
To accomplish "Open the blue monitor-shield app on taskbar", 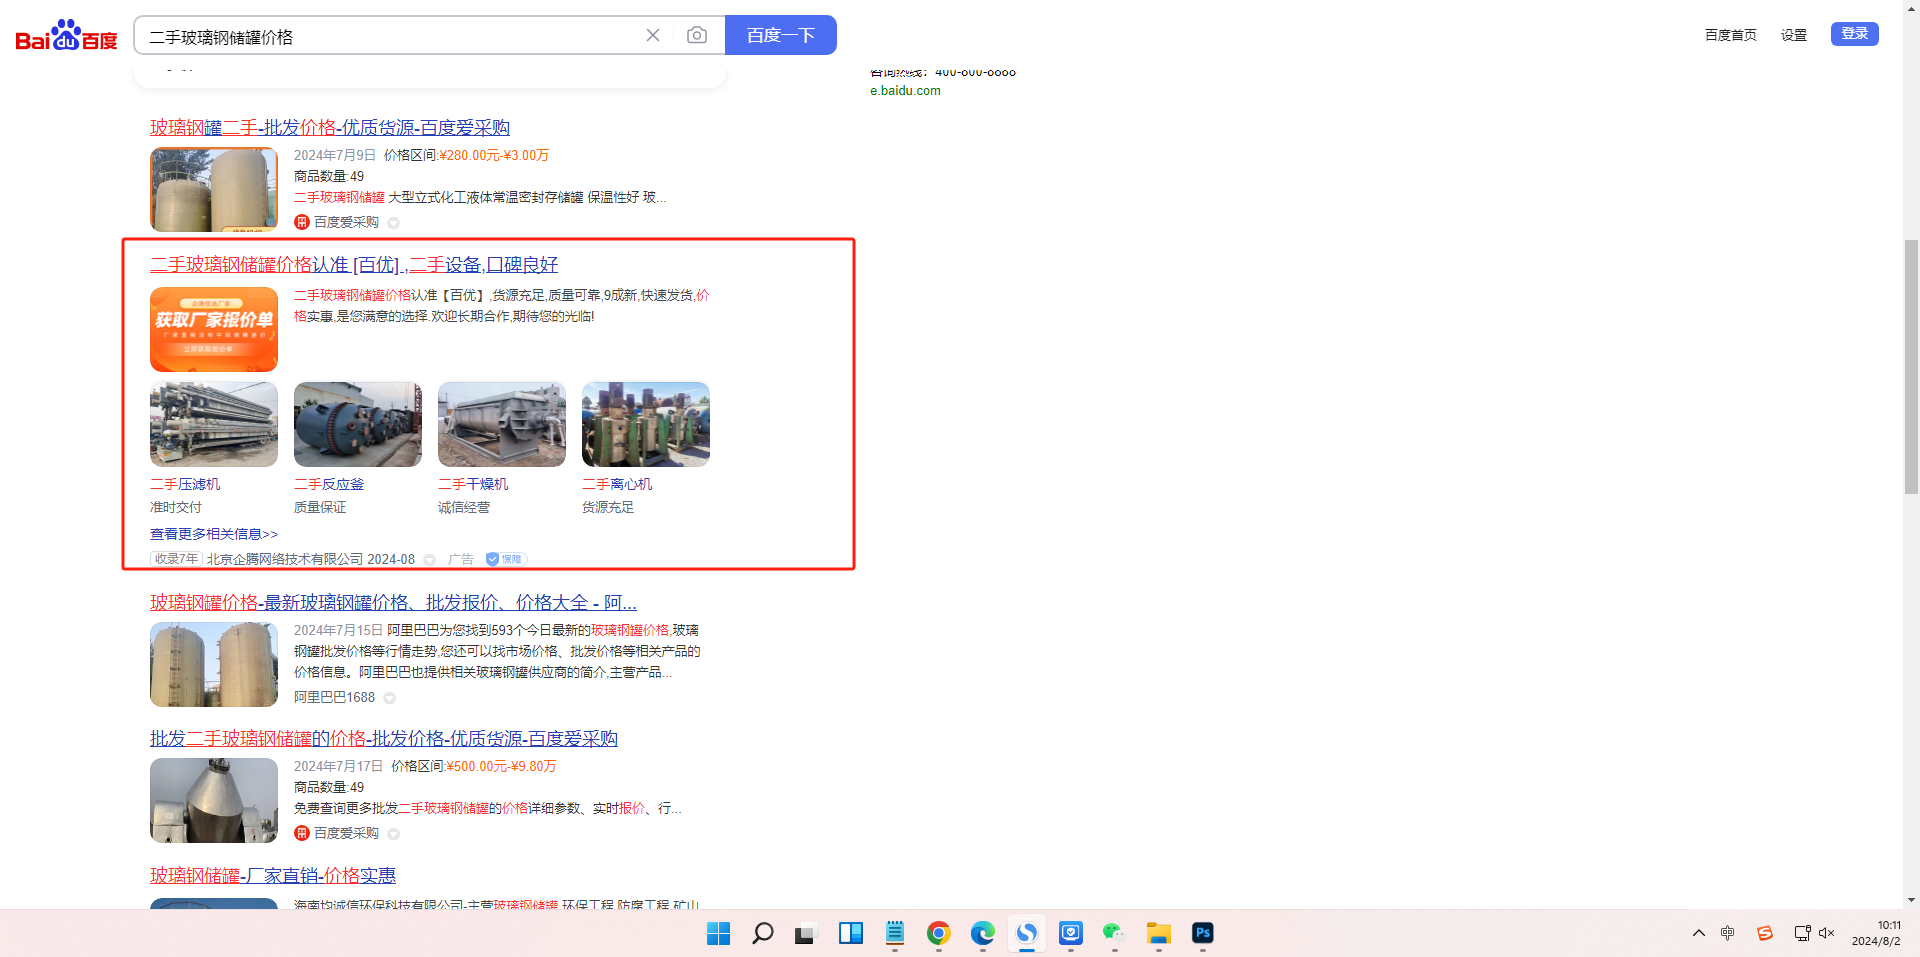I will [1071, 933].
